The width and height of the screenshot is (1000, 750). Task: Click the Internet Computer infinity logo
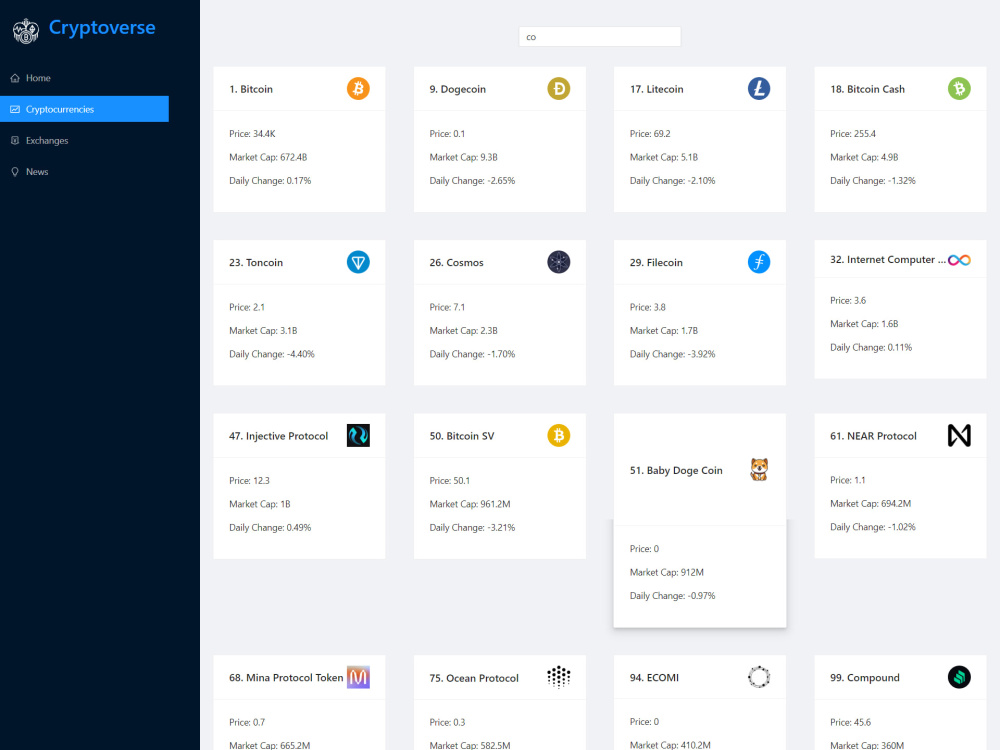(x=959, y=260)
